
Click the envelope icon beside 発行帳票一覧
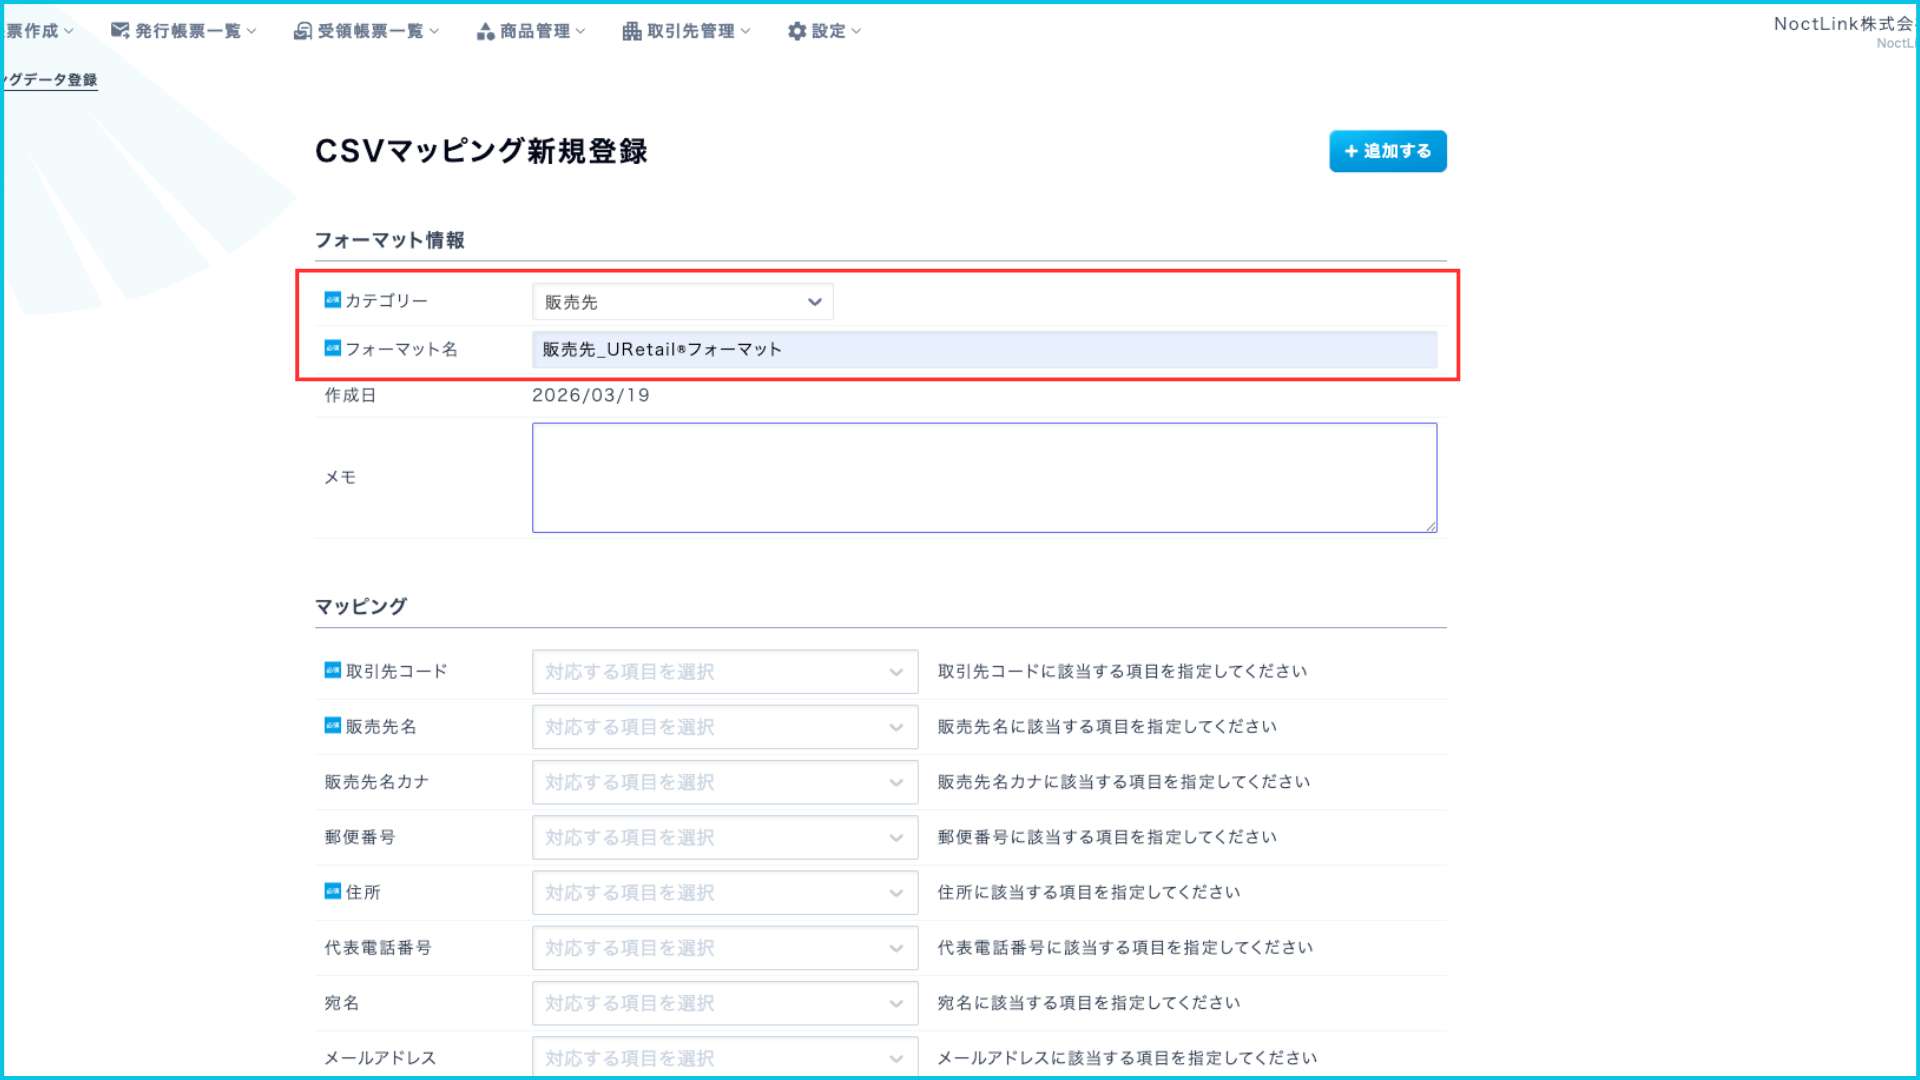120,31
